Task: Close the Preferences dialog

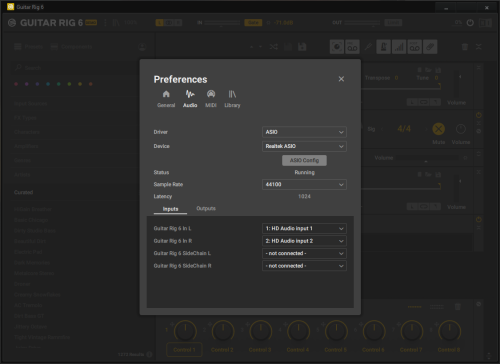Action: pyautogui.click(x=341, y=79)
